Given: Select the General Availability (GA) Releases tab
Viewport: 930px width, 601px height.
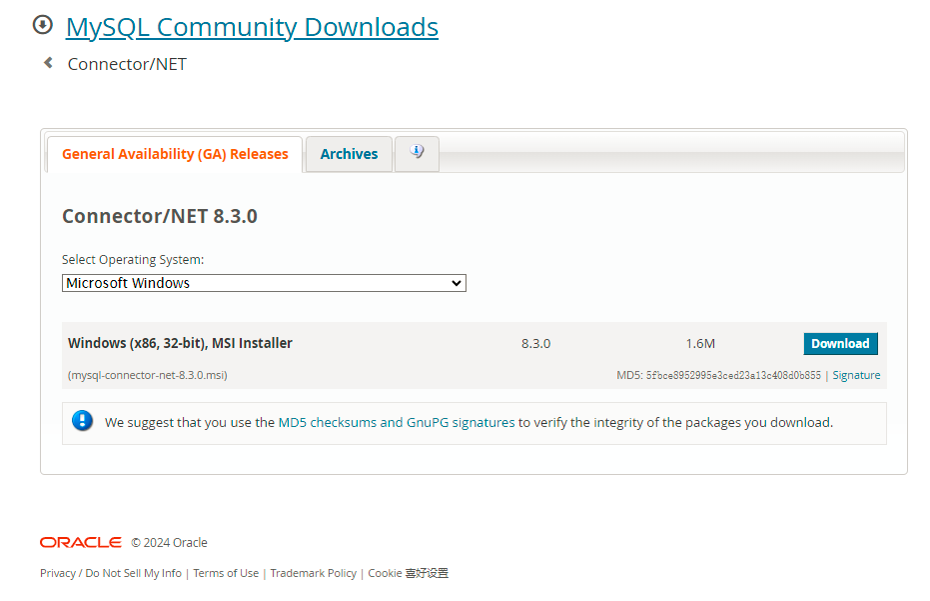Looking at the screenshot, I should pyautogui.click(x=175, y=154).
